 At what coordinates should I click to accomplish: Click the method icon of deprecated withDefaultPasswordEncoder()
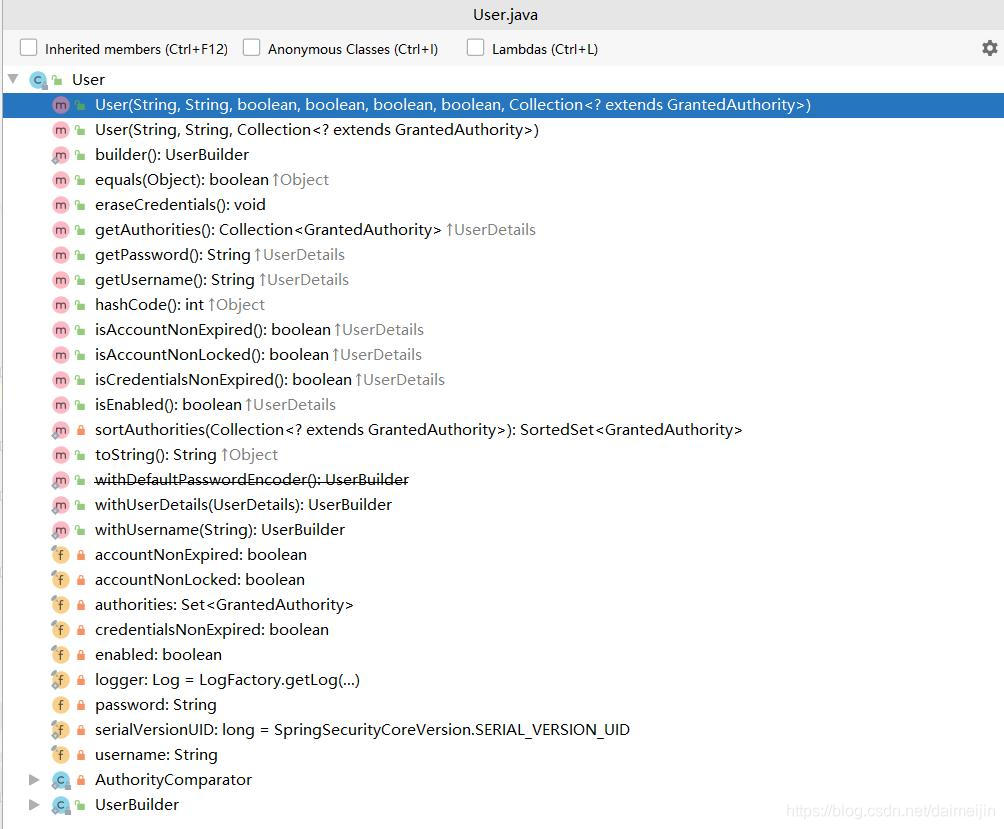tap(60, 479)
